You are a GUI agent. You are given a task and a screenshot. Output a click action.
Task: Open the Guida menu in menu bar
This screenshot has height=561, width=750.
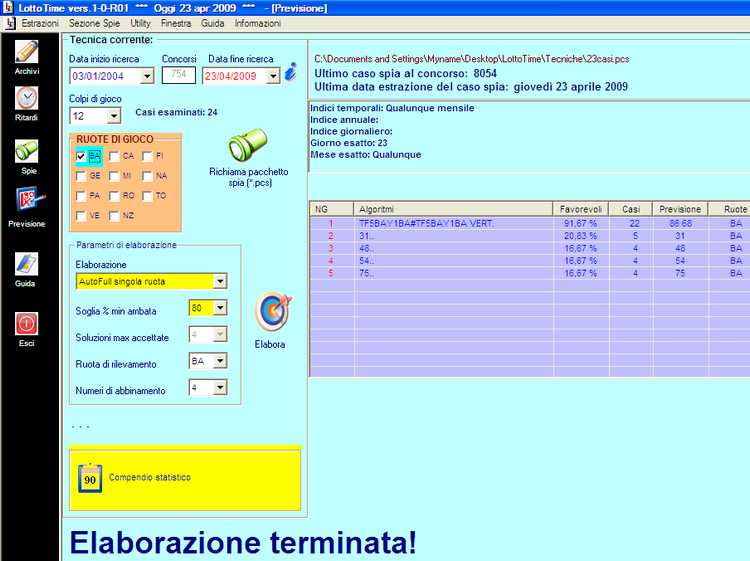pos(212,23)
